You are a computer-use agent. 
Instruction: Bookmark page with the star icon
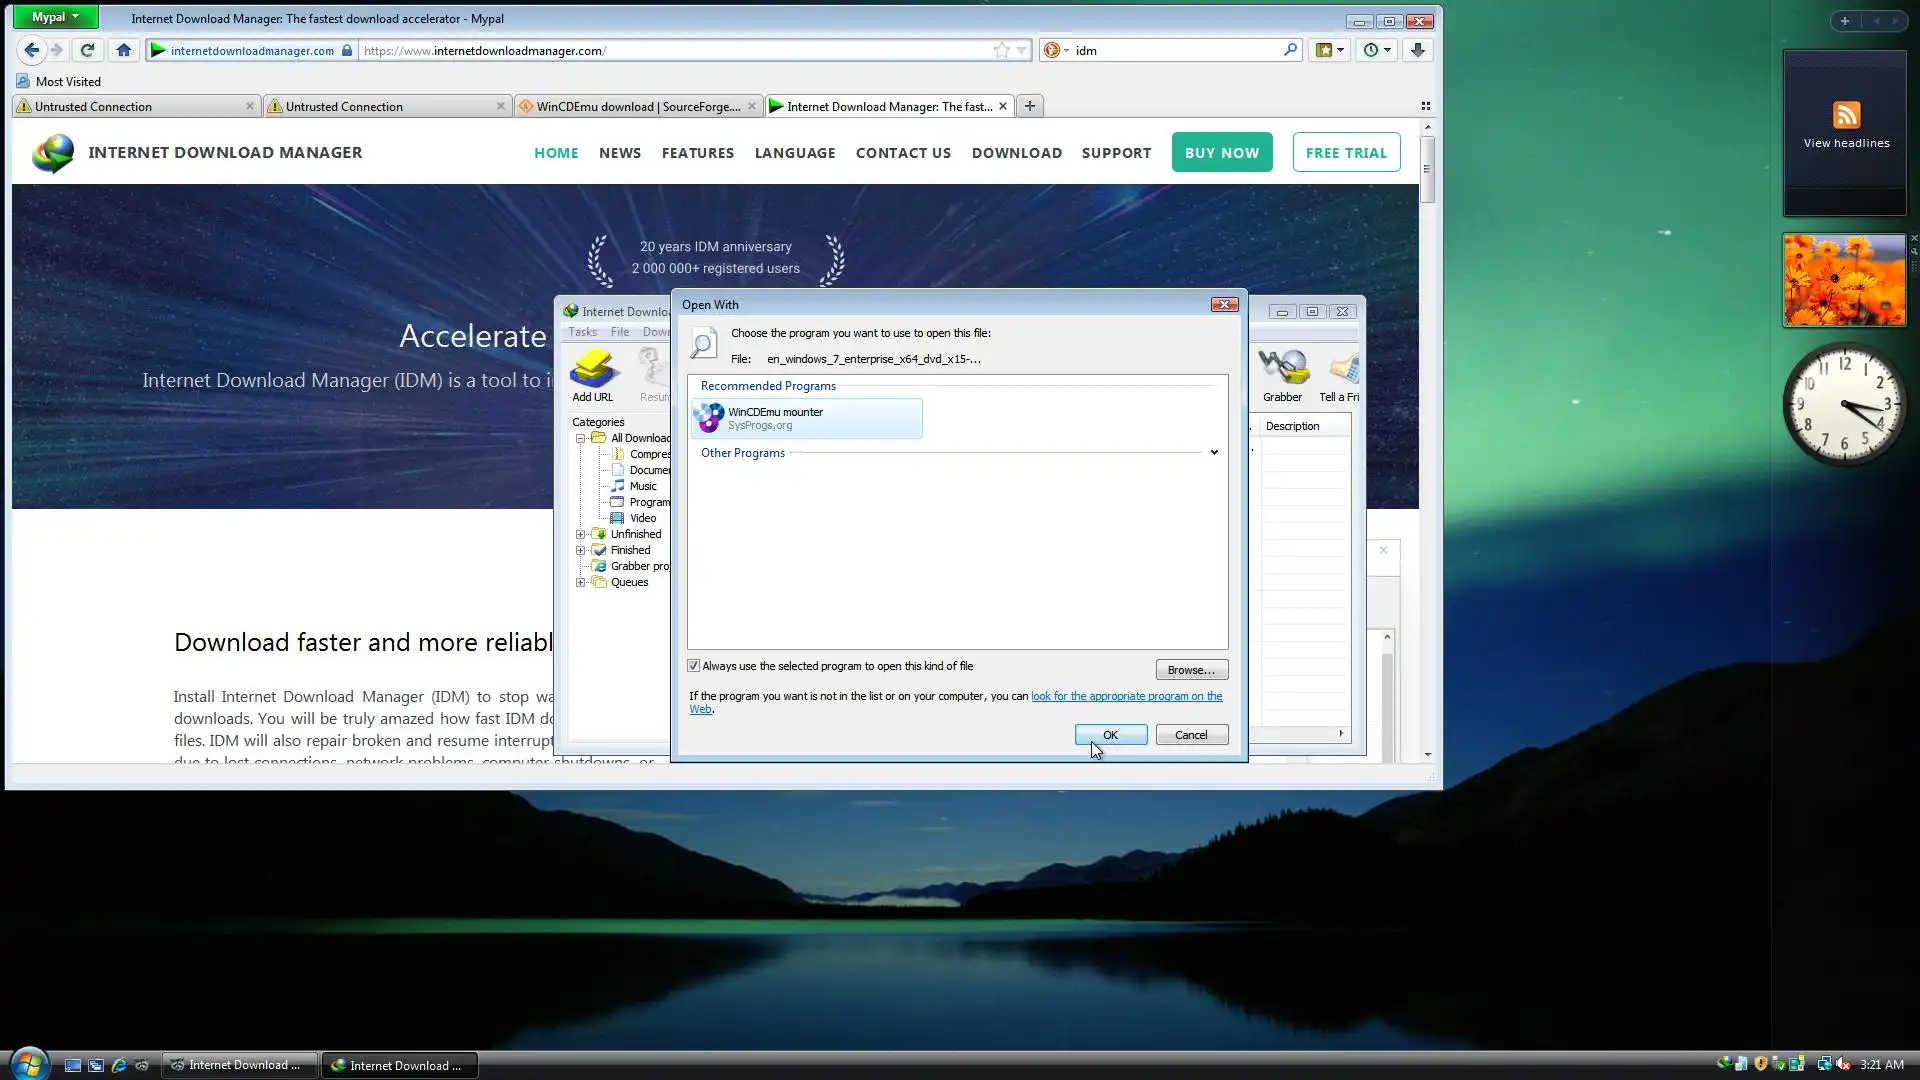(1001, 50)
